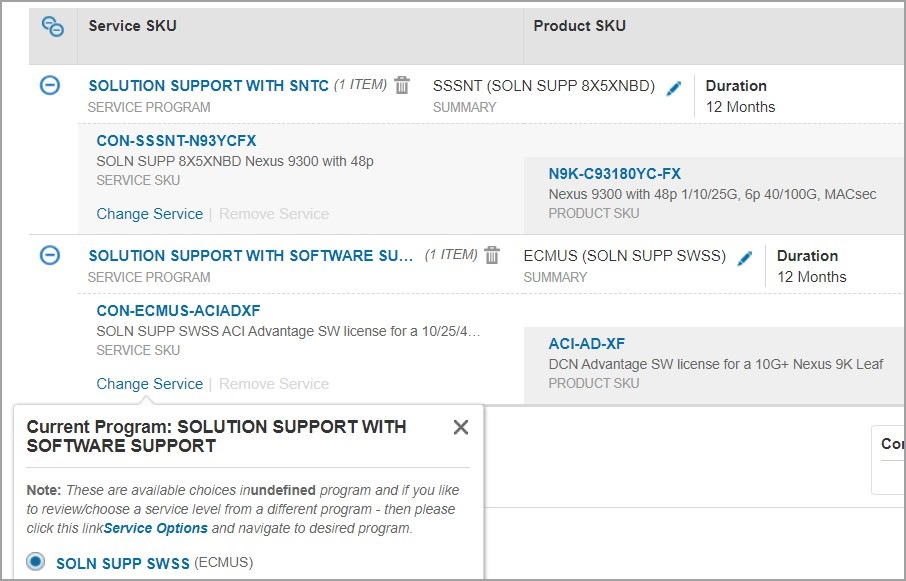The height and width of the screenshot is (581, 906).
Task: Delete the Solution Support with SNTC program
Action: (x=402, y=85)
